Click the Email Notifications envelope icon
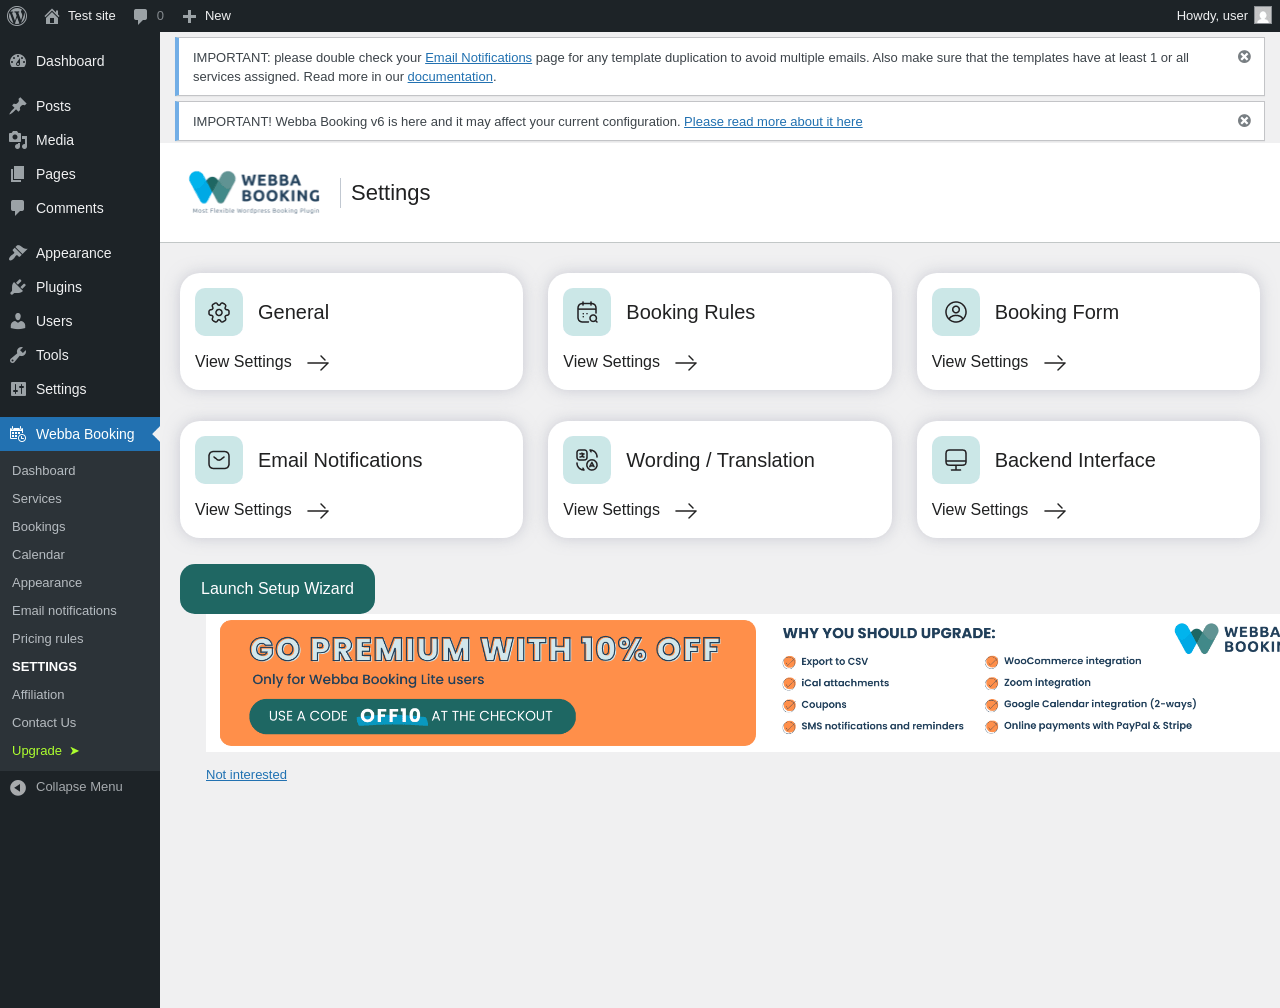The height and width of the screenshot is (1008, 1280). click(x=219, y=460)
